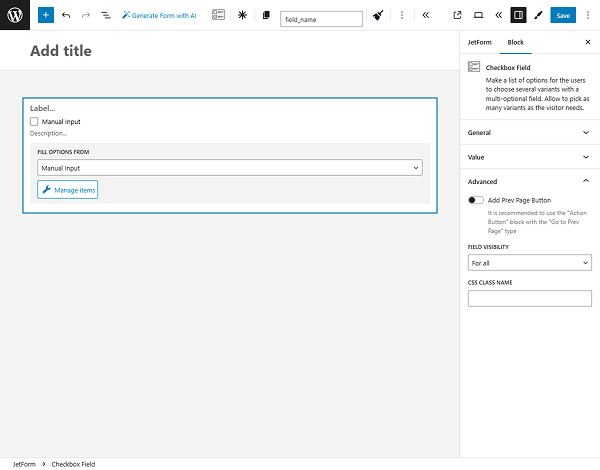Click the Checkbox Field icon in sidebar
This screenshot has width=600, height=470.
tap(474, 67)
